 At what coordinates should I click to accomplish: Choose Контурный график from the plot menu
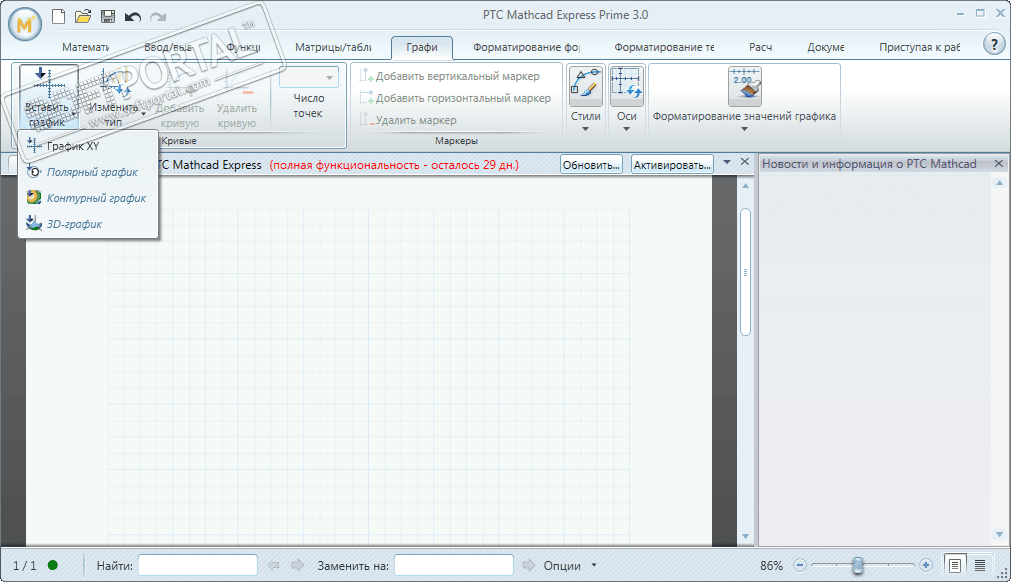(88, 198)
